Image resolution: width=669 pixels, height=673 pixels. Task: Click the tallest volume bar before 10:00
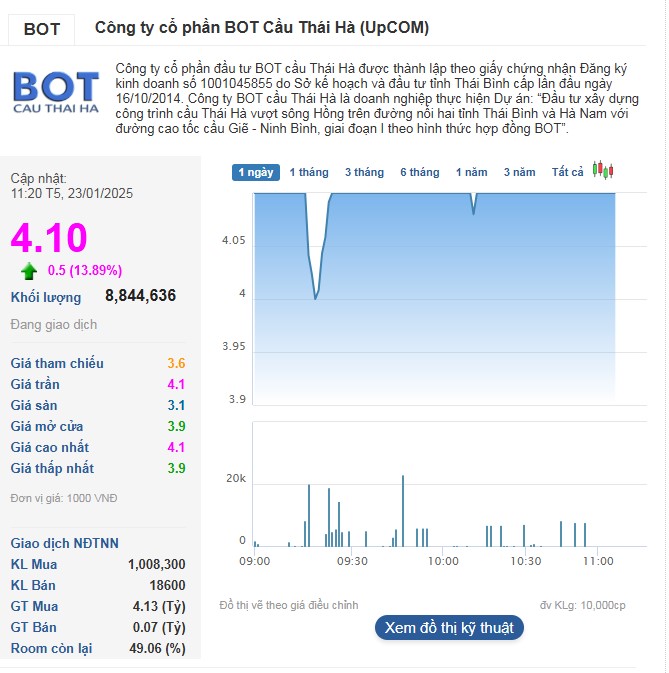[x=403, y=510]
